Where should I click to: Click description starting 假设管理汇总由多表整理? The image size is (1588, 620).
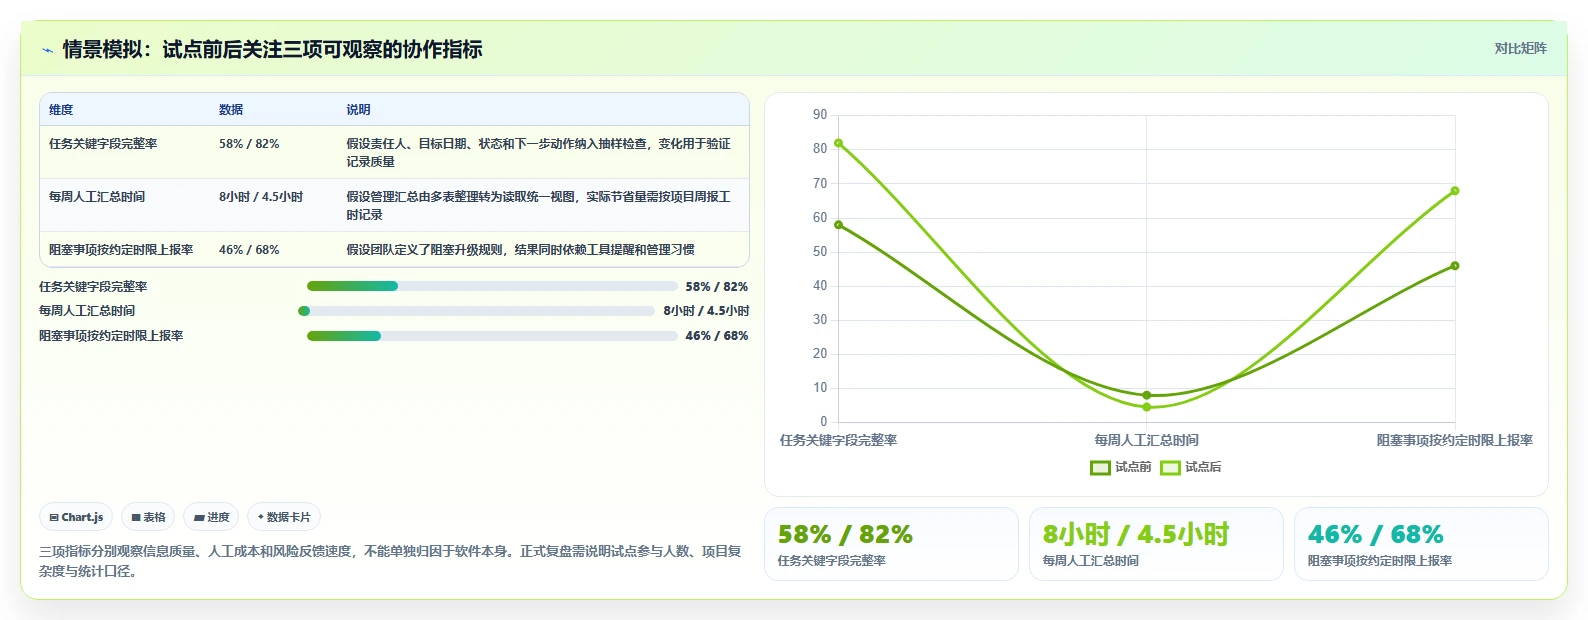tap(539, 205)
